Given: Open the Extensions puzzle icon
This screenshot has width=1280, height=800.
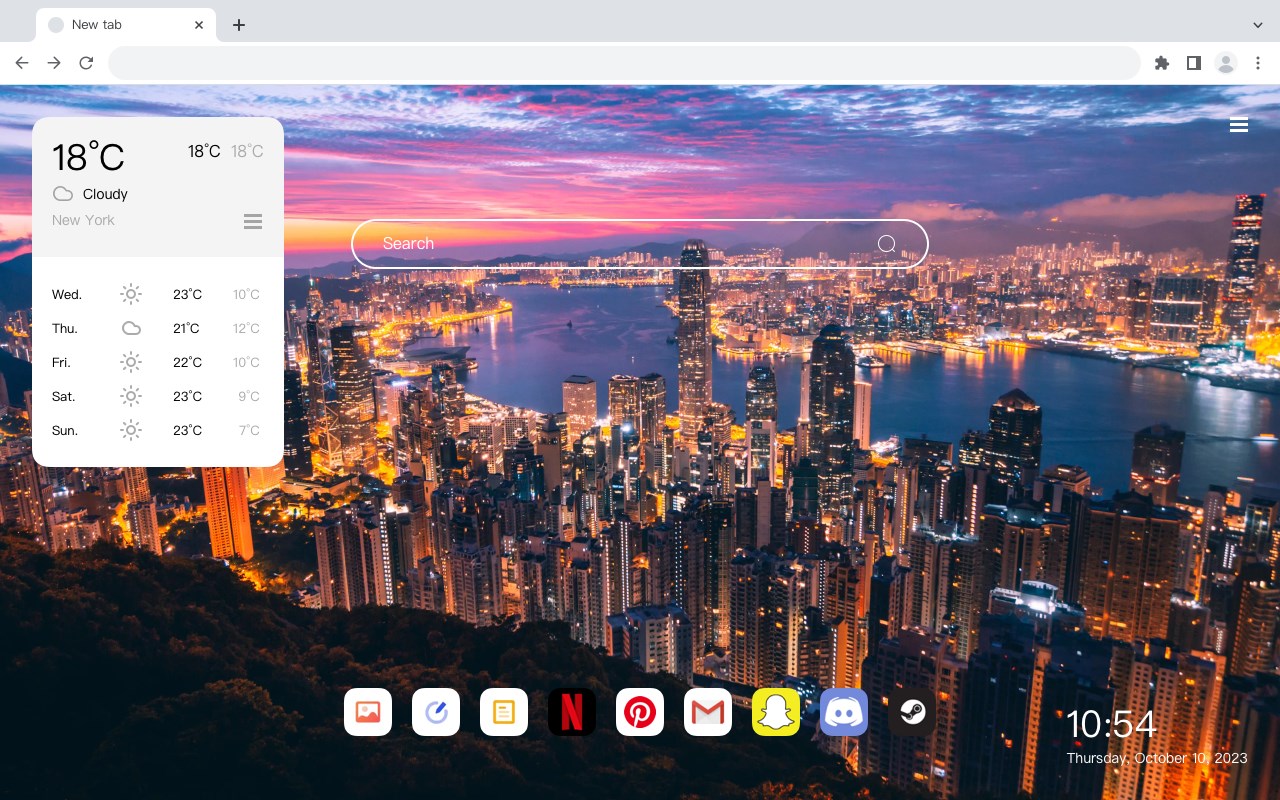Looking at the screenshot, I should coord(1161,63).
